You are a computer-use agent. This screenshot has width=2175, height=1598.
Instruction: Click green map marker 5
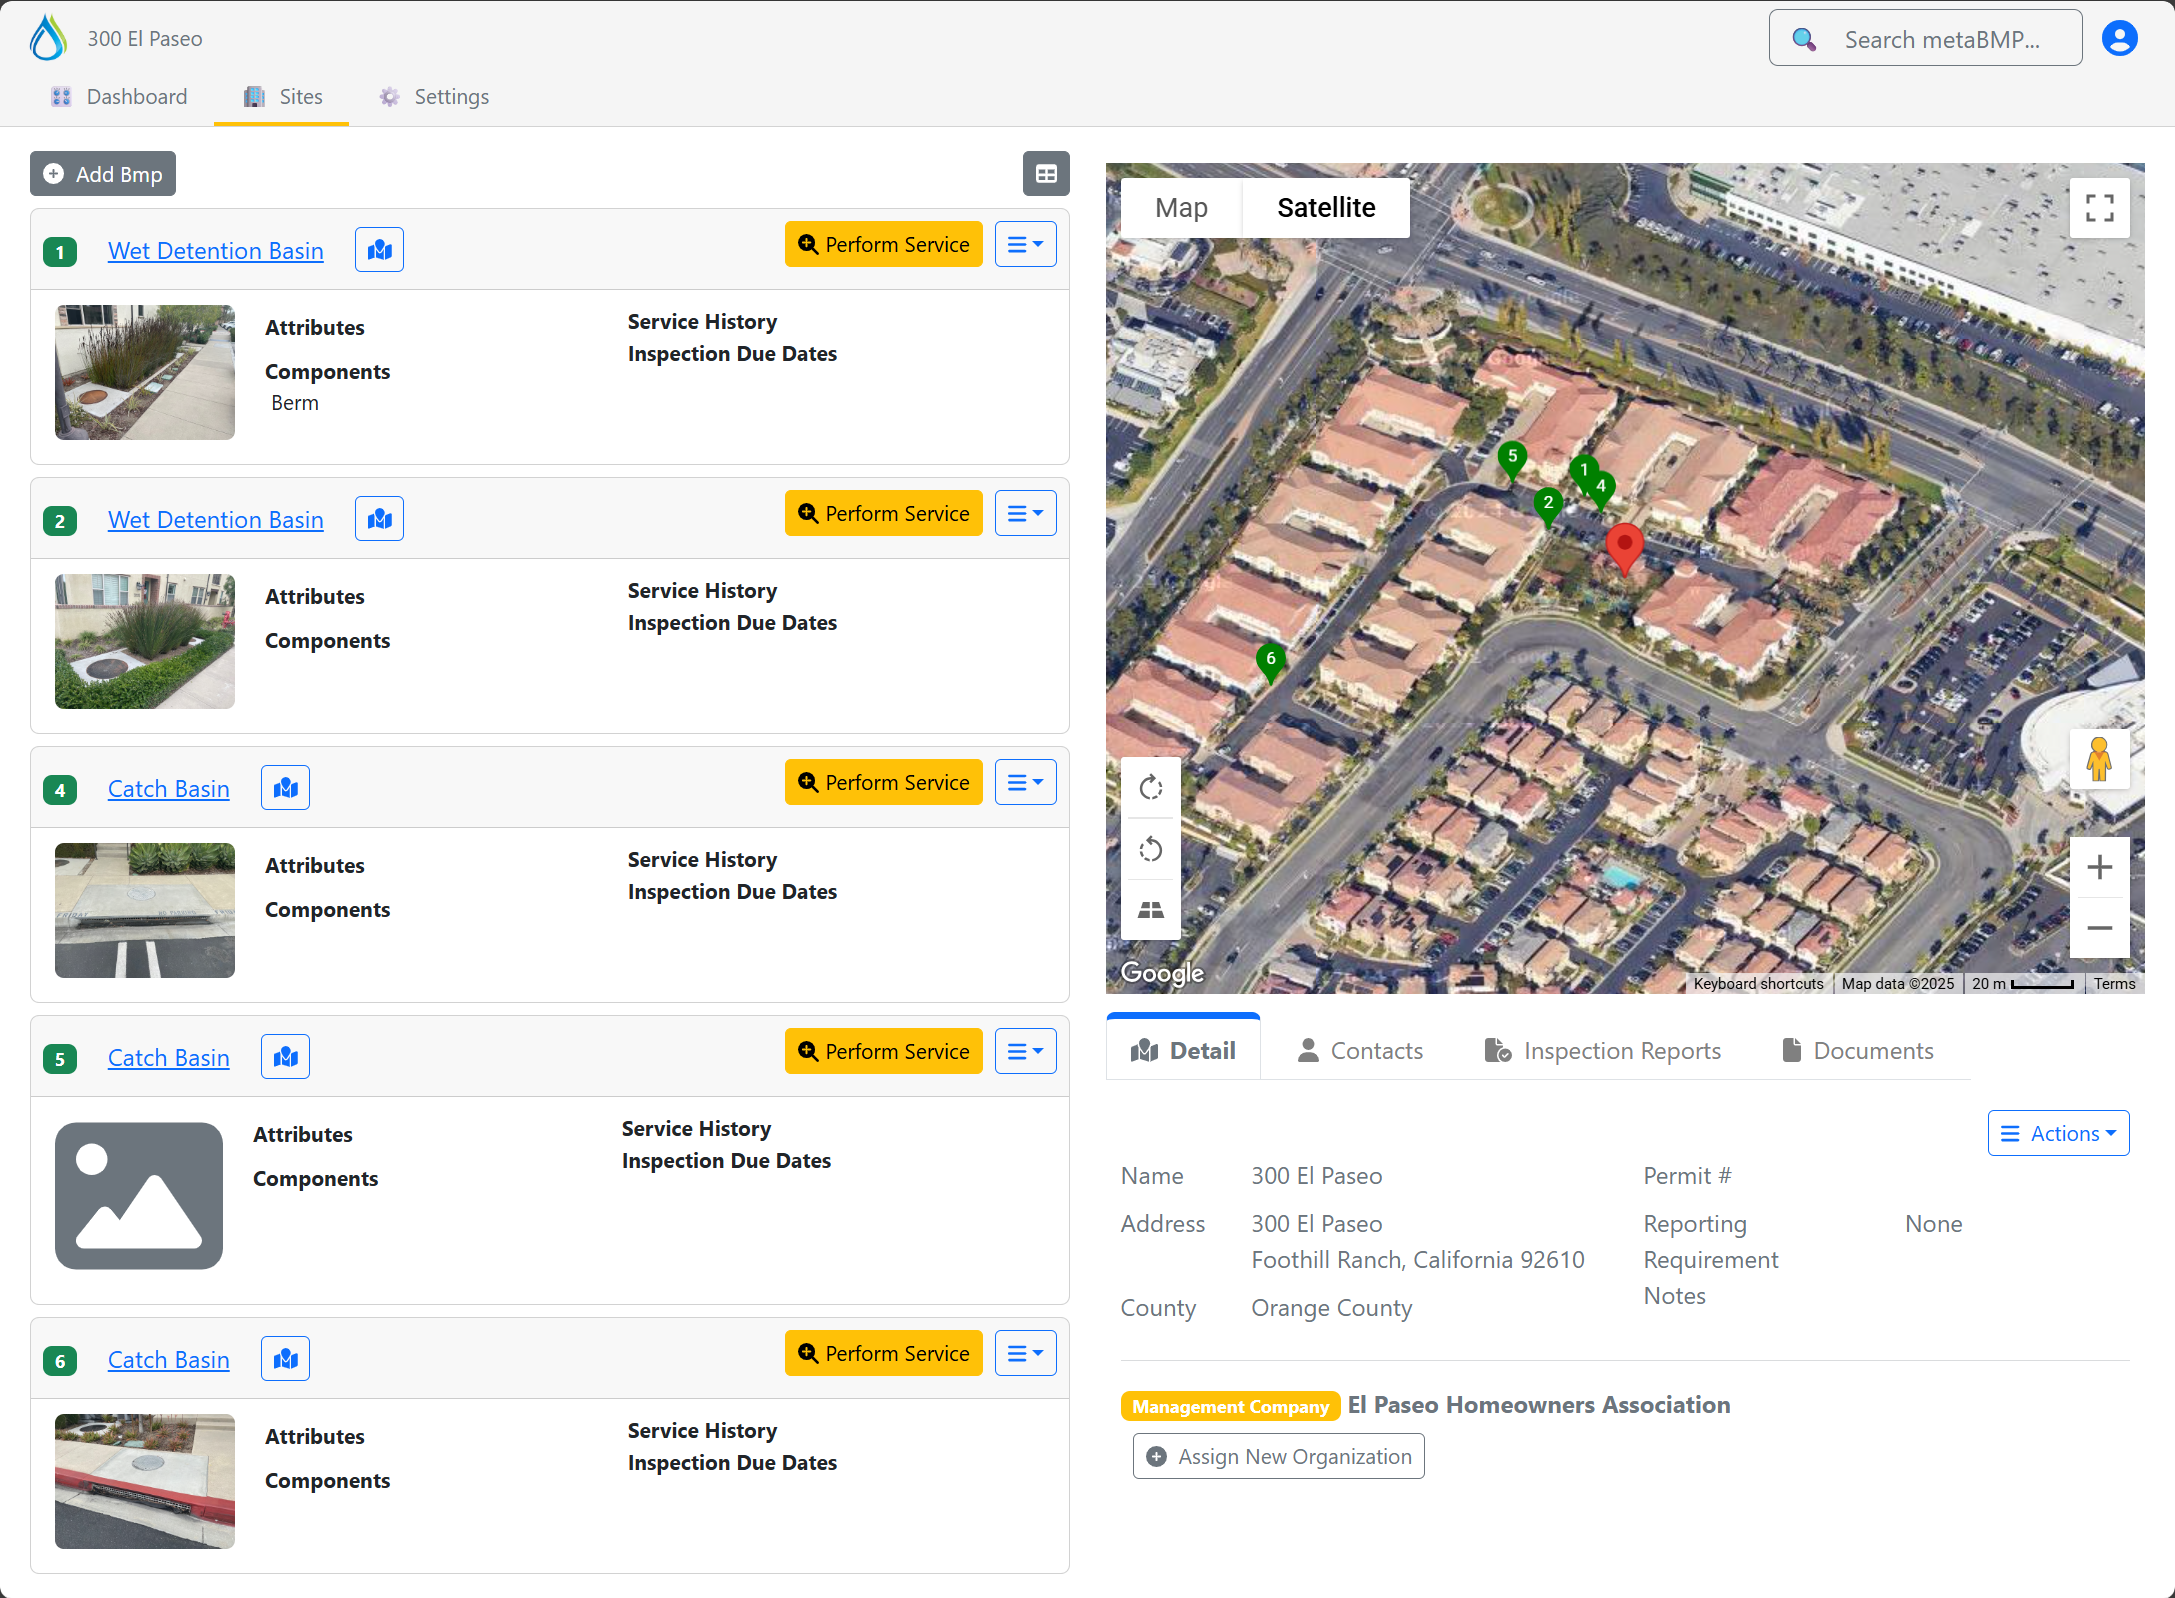(1512, 460)
